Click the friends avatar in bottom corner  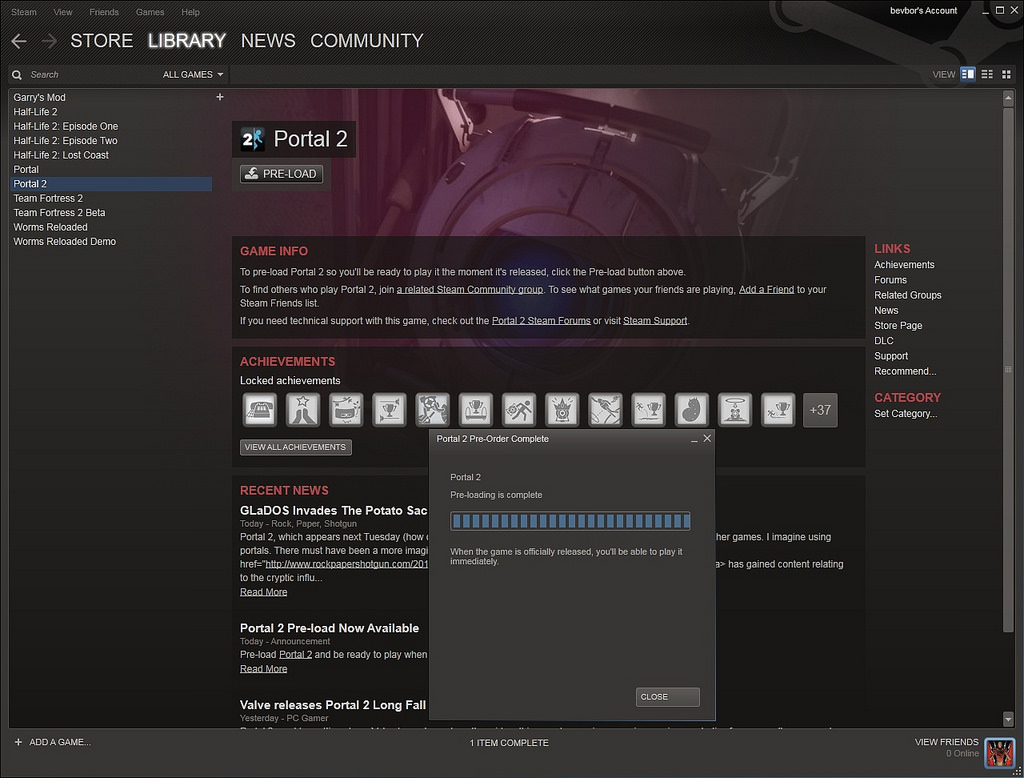pos(999,753)
